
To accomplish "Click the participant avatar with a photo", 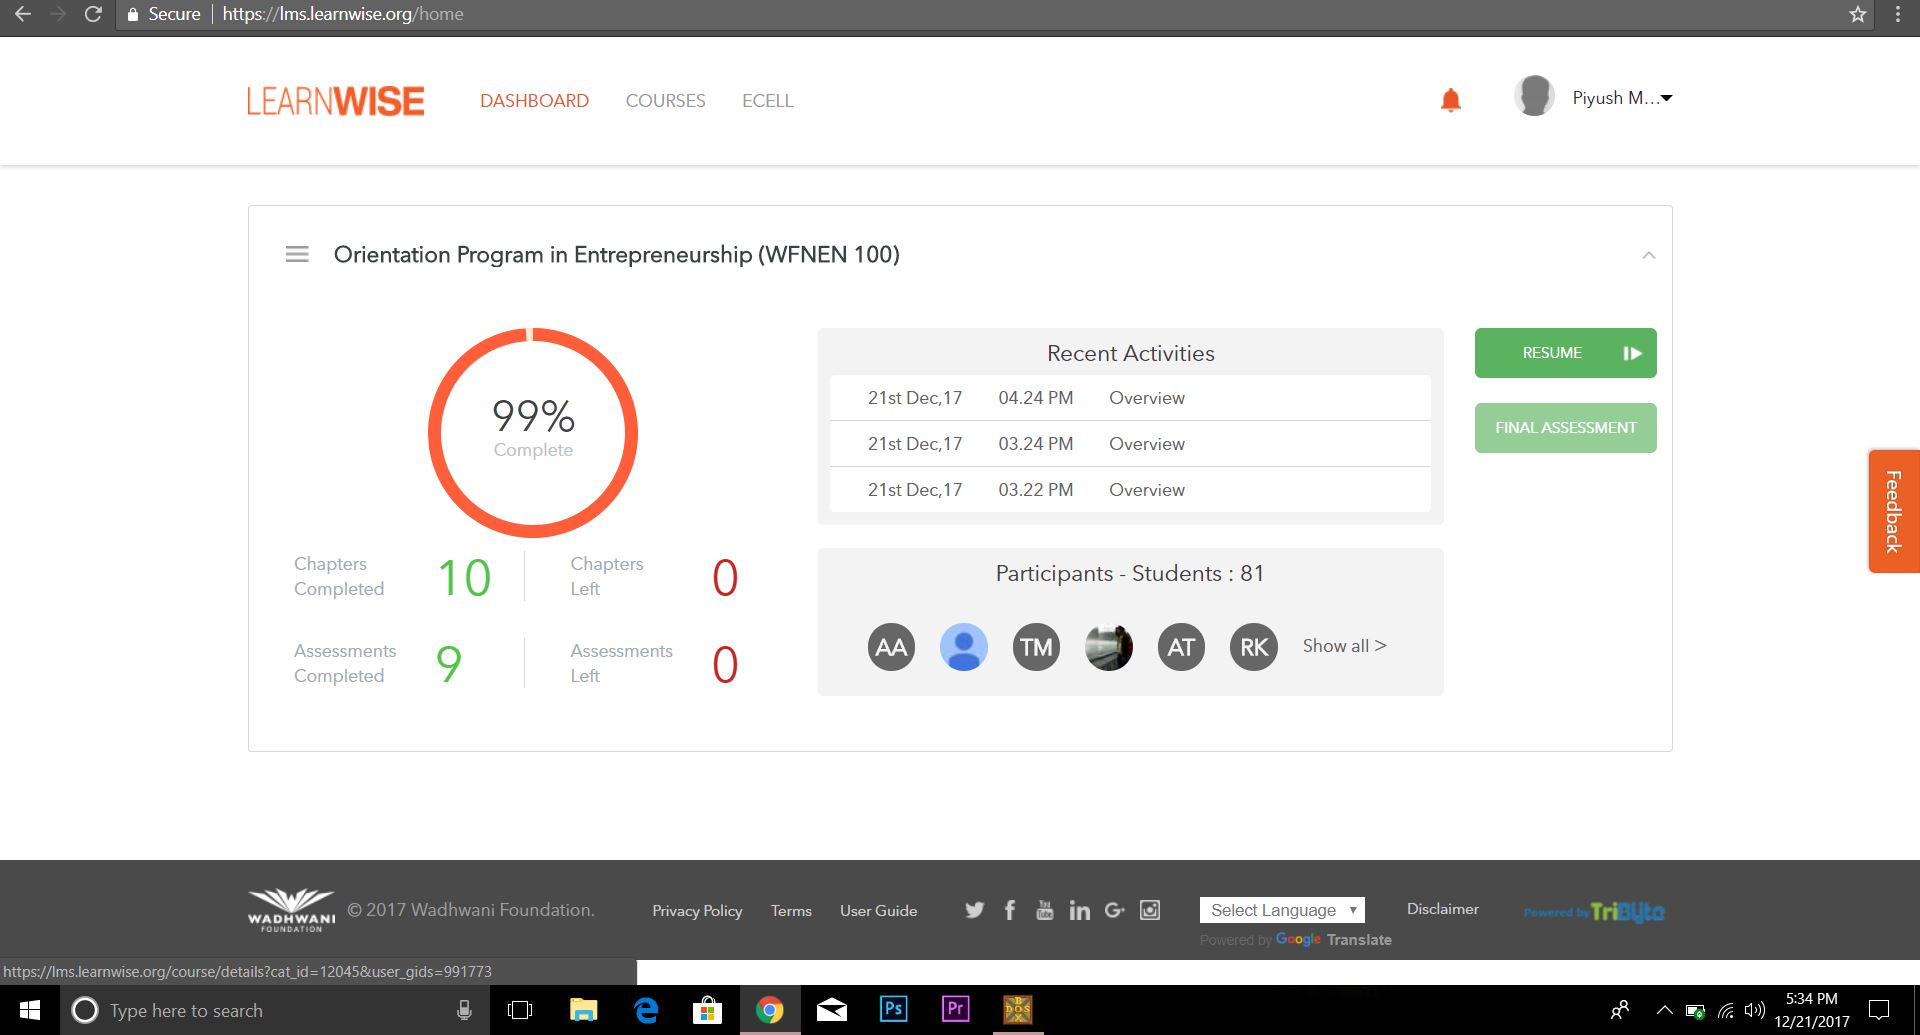I will [1109, 647].
